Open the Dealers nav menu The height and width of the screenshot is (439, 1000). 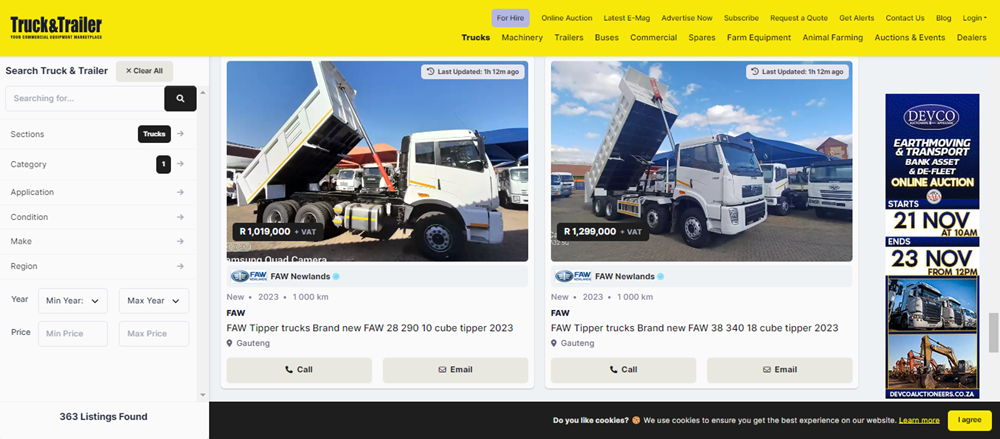[971, 38]
